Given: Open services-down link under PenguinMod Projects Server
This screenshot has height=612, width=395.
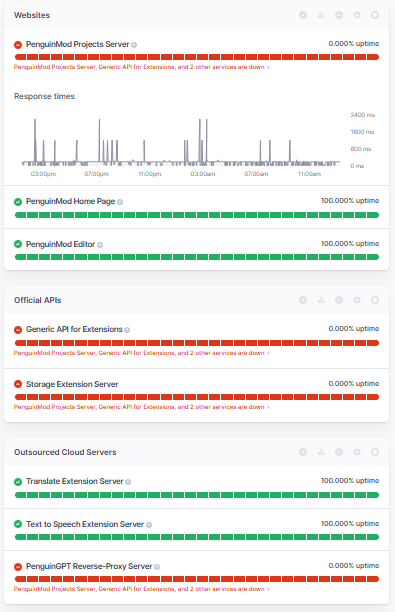Looking at the screenshot, I should pos(141,67).
